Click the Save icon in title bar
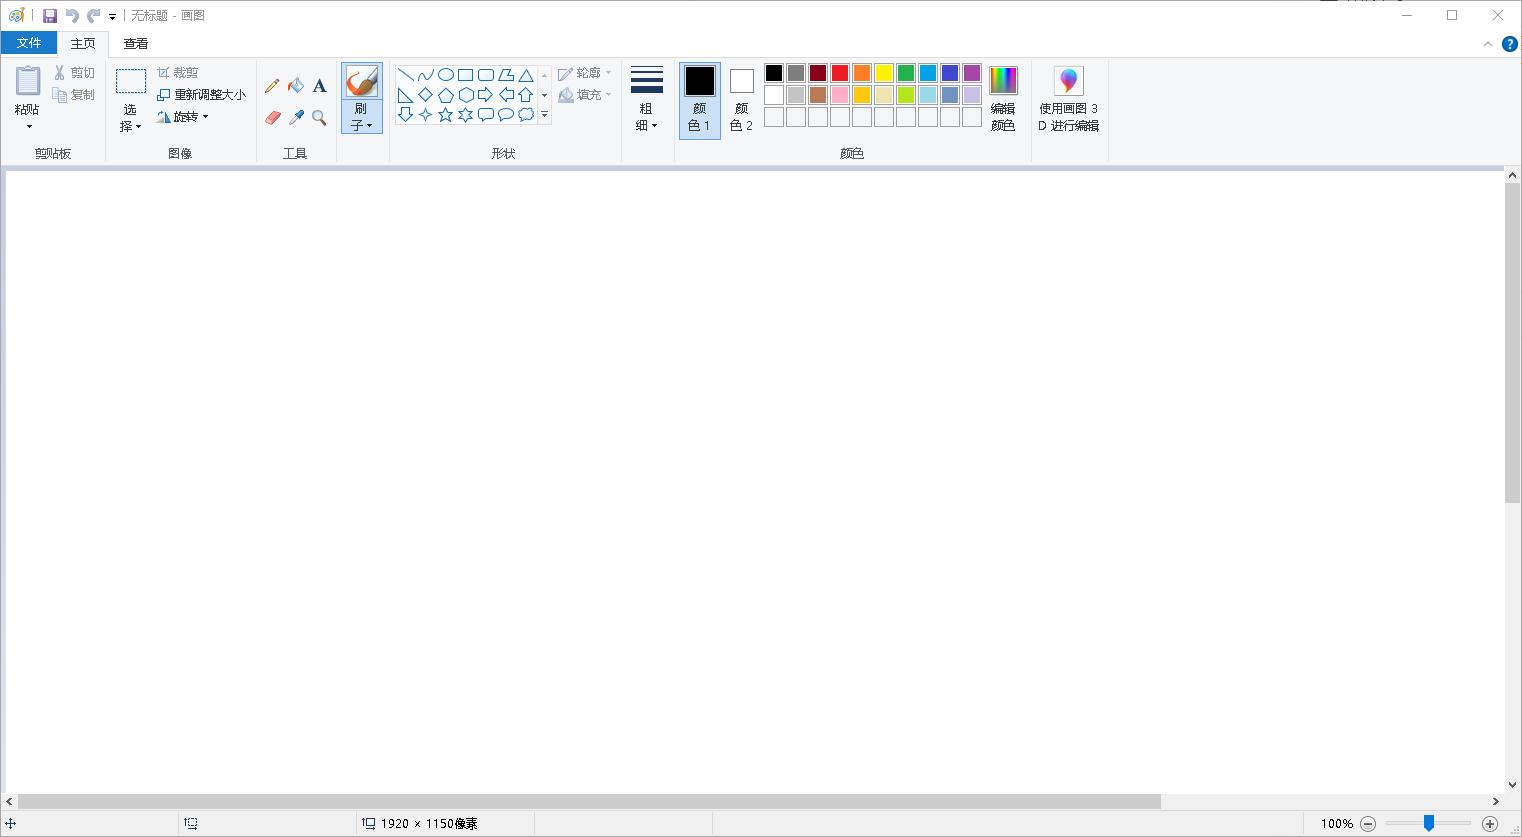 pos(49,16)
